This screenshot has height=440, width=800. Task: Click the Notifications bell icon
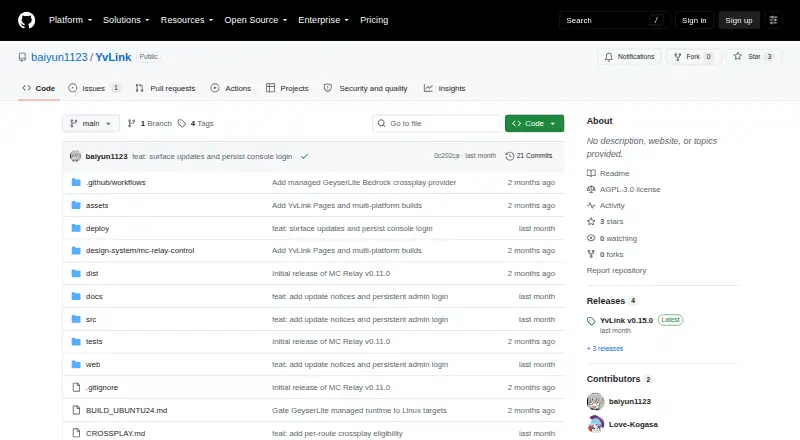pos(609,57)
